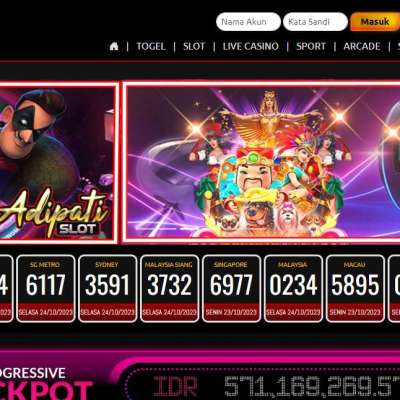Click the Kata Sandi password field
The height and width of the screenshot is (400, 400).
click(315, 22)
